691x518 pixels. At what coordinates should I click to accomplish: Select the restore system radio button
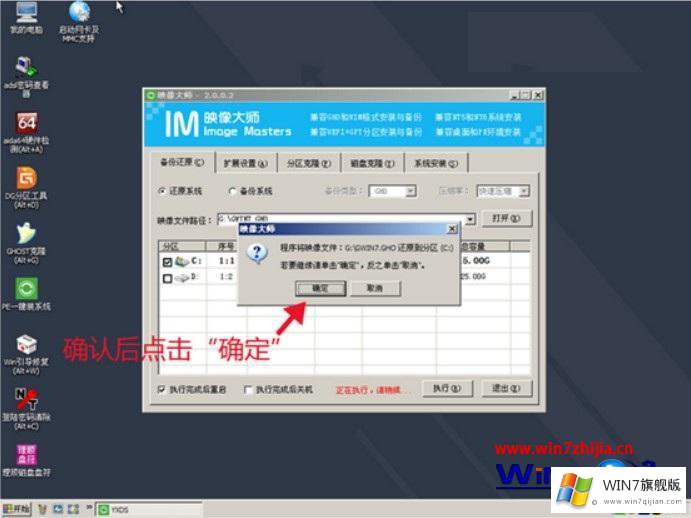pyautogui.click(x=180, y=191)
